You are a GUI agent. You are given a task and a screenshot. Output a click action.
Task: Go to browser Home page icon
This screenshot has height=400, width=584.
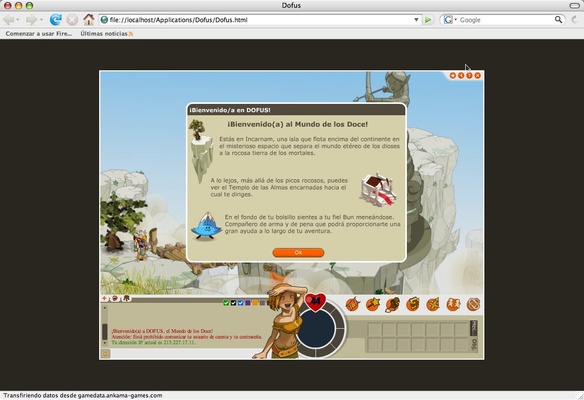(x=89, y=19)
